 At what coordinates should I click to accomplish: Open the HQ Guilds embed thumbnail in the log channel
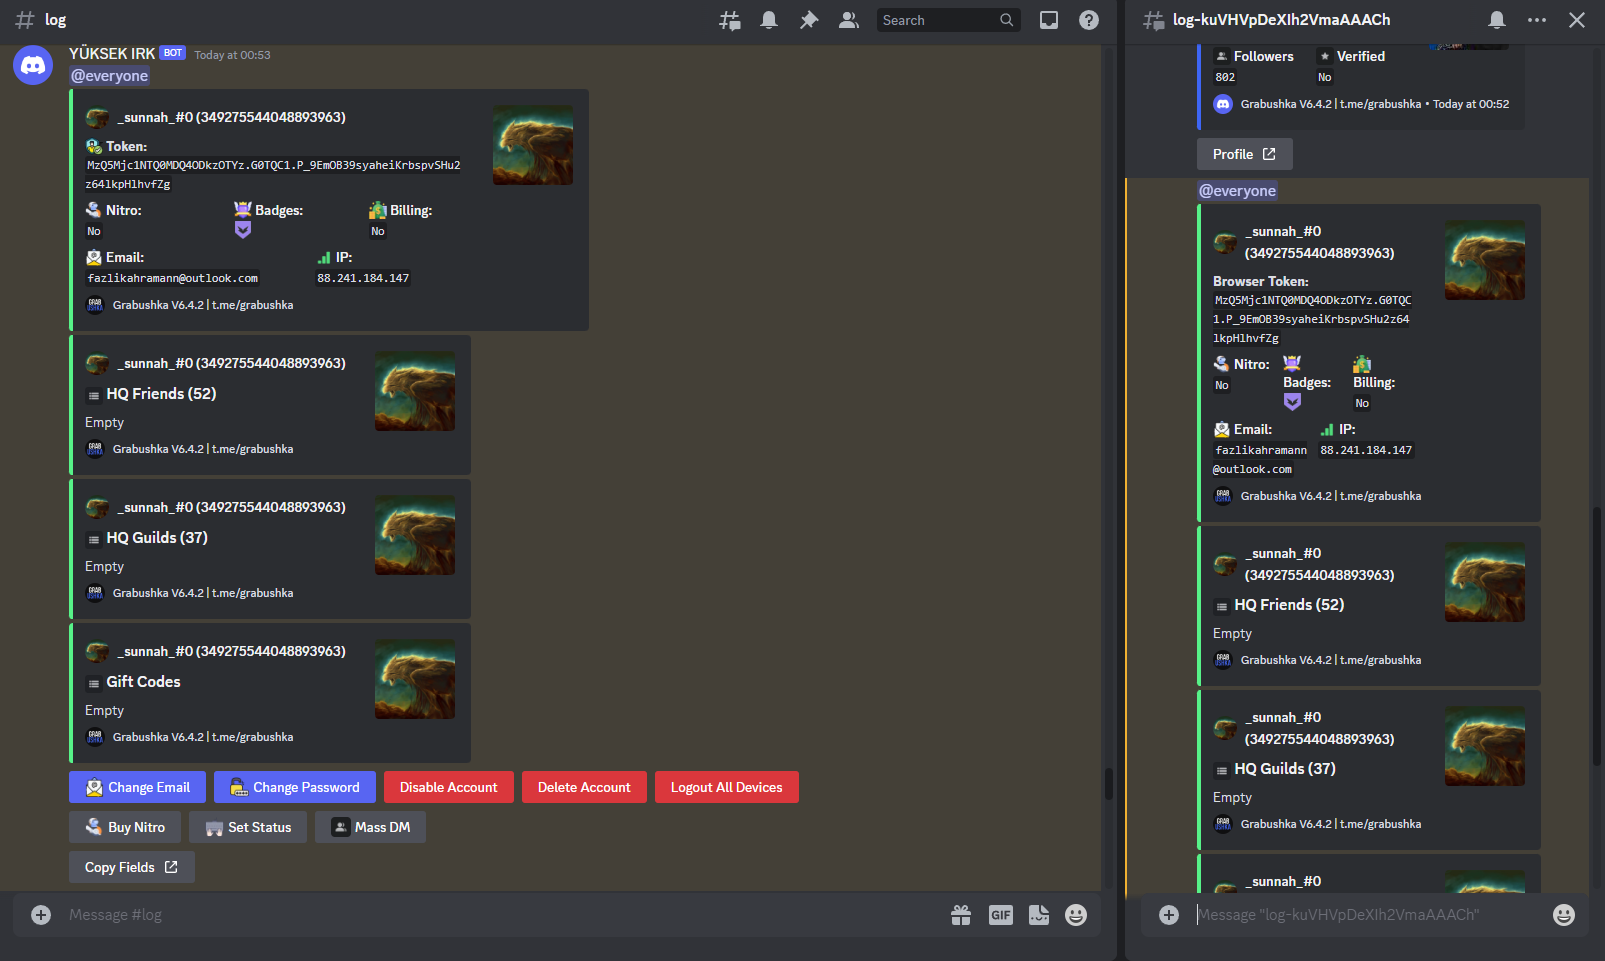415,535
